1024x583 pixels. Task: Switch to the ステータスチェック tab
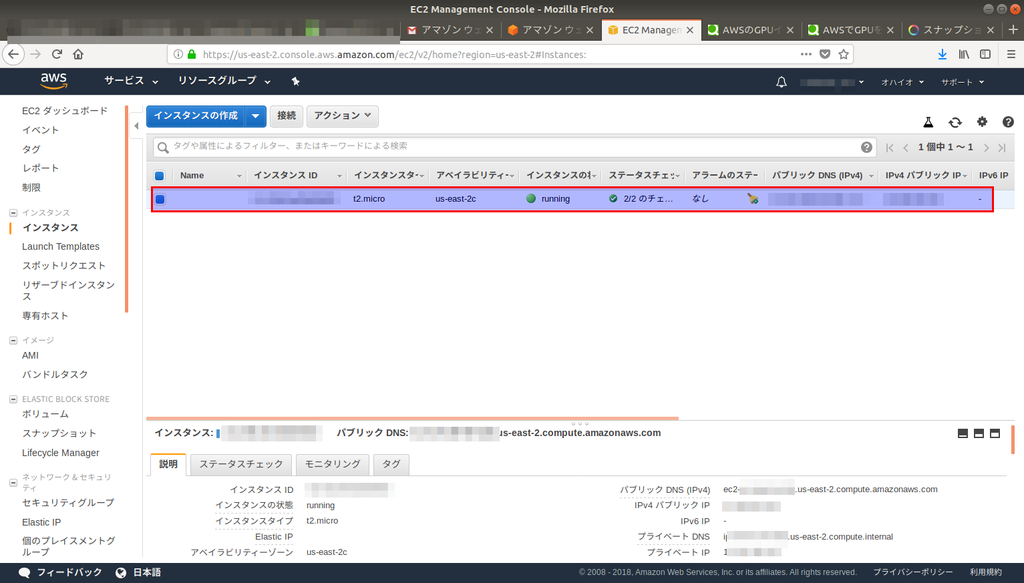[241, 464]
